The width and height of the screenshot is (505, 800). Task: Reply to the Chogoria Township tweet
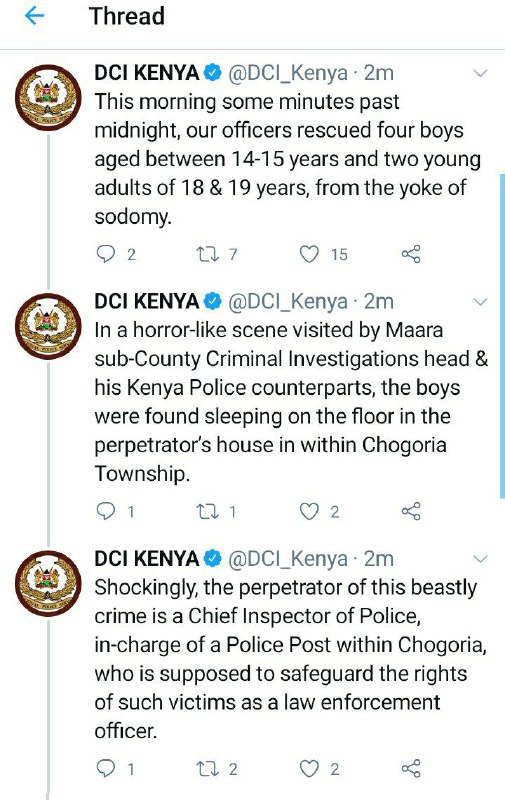click(x=106, y=511)
